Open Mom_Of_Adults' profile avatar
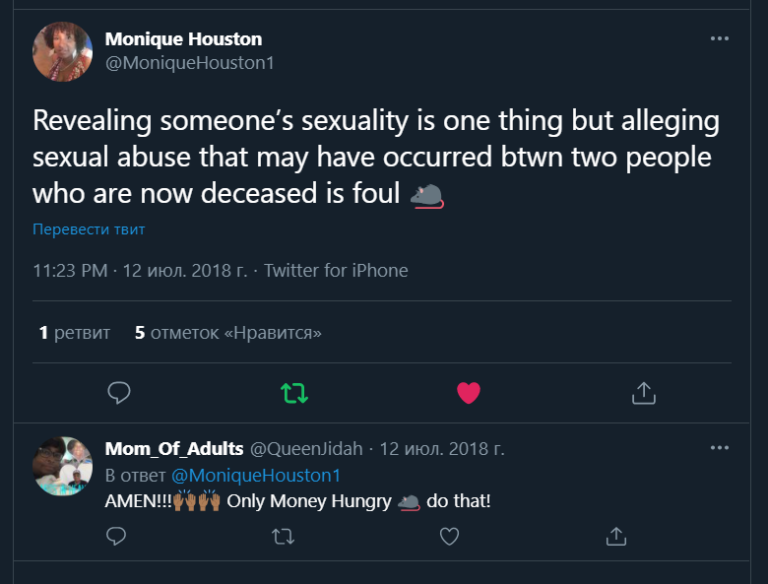768x584 pixels. [63, 466]
